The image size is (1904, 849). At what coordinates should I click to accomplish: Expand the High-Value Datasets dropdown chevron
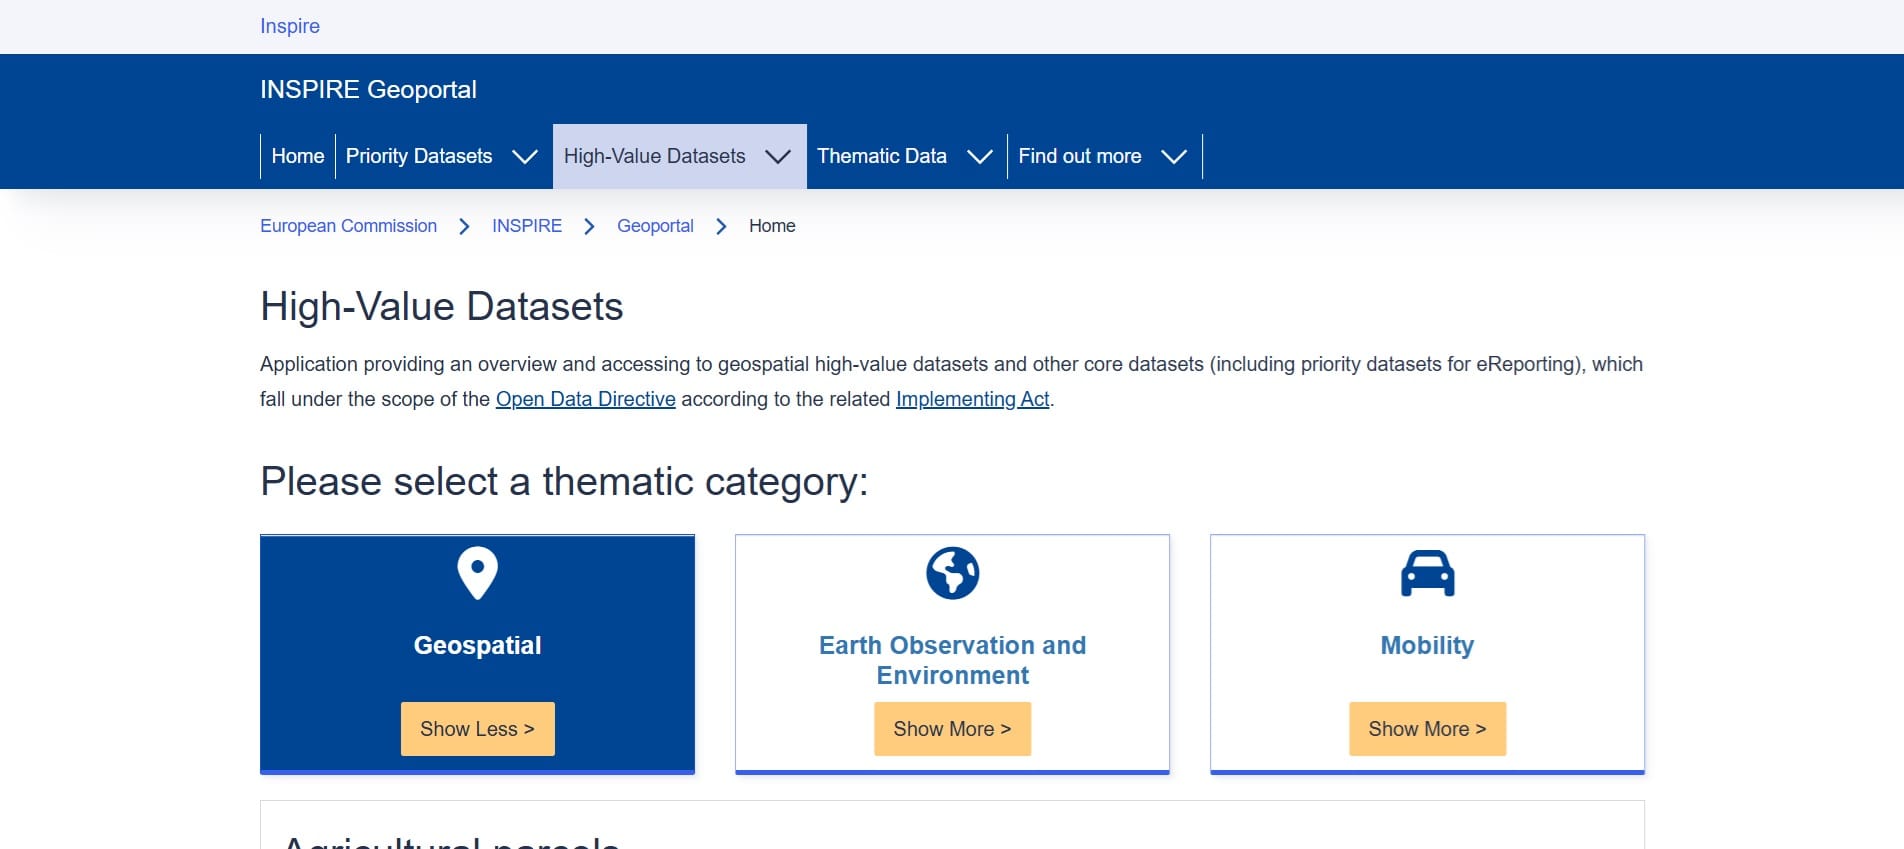pyautogui.click(x=778, y=157)
